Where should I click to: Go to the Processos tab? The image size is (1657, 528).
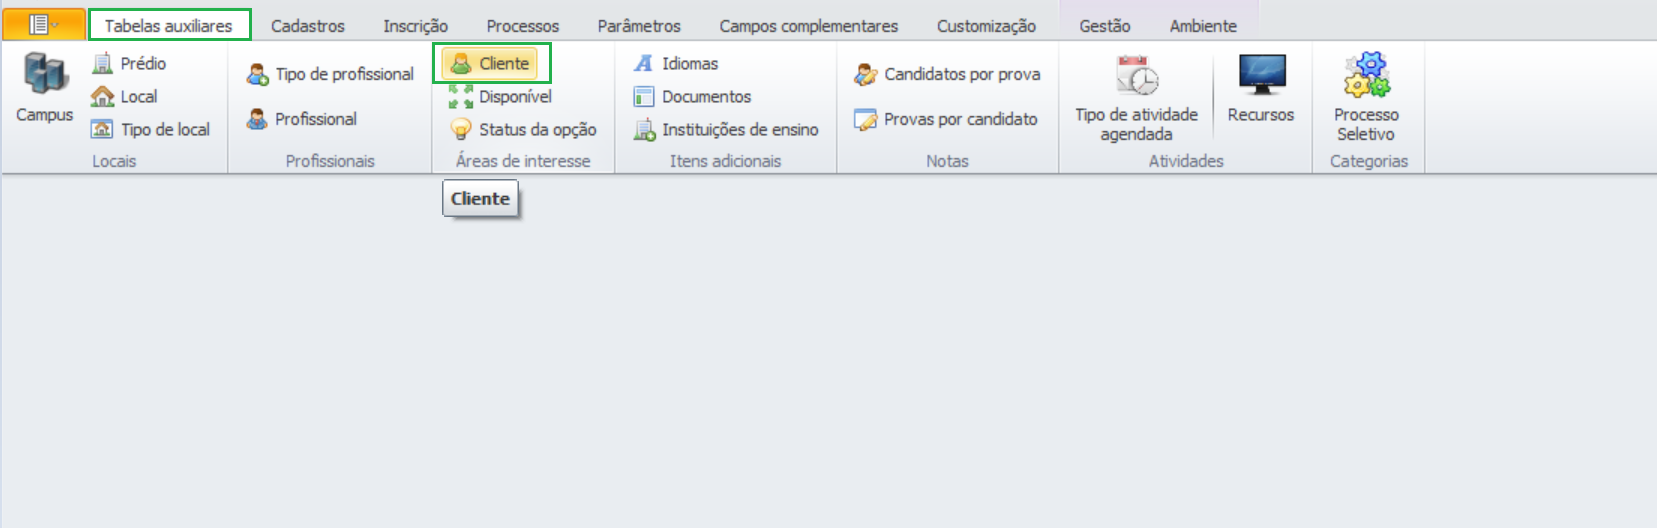pyautogui.click(x=523, y=26)
